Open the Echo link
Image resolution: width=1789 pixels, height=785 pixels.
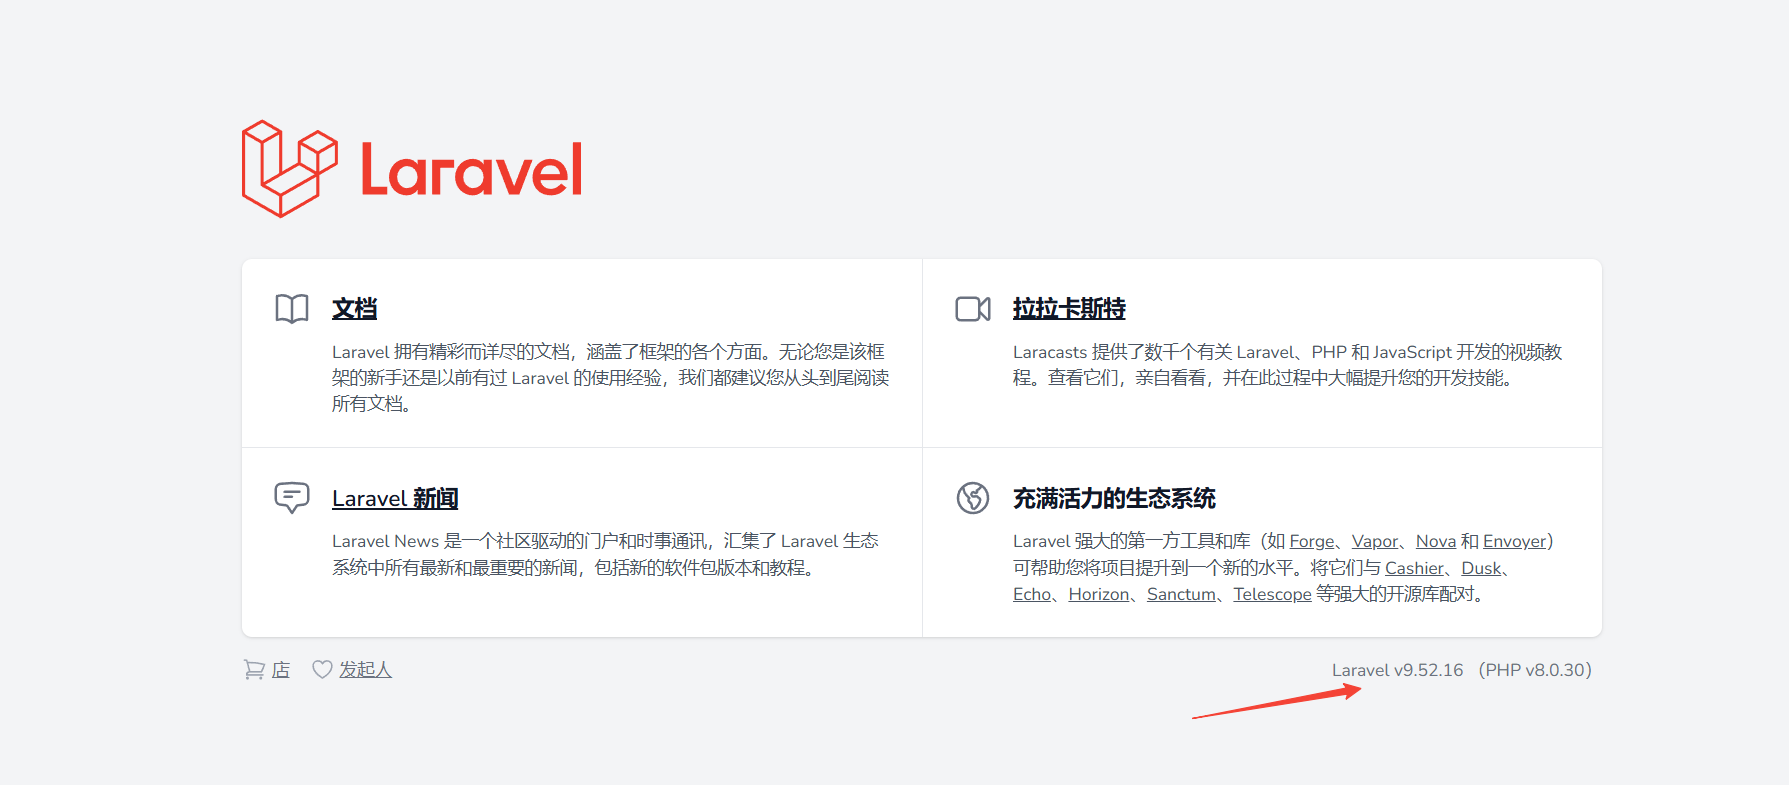[1032, 594]
